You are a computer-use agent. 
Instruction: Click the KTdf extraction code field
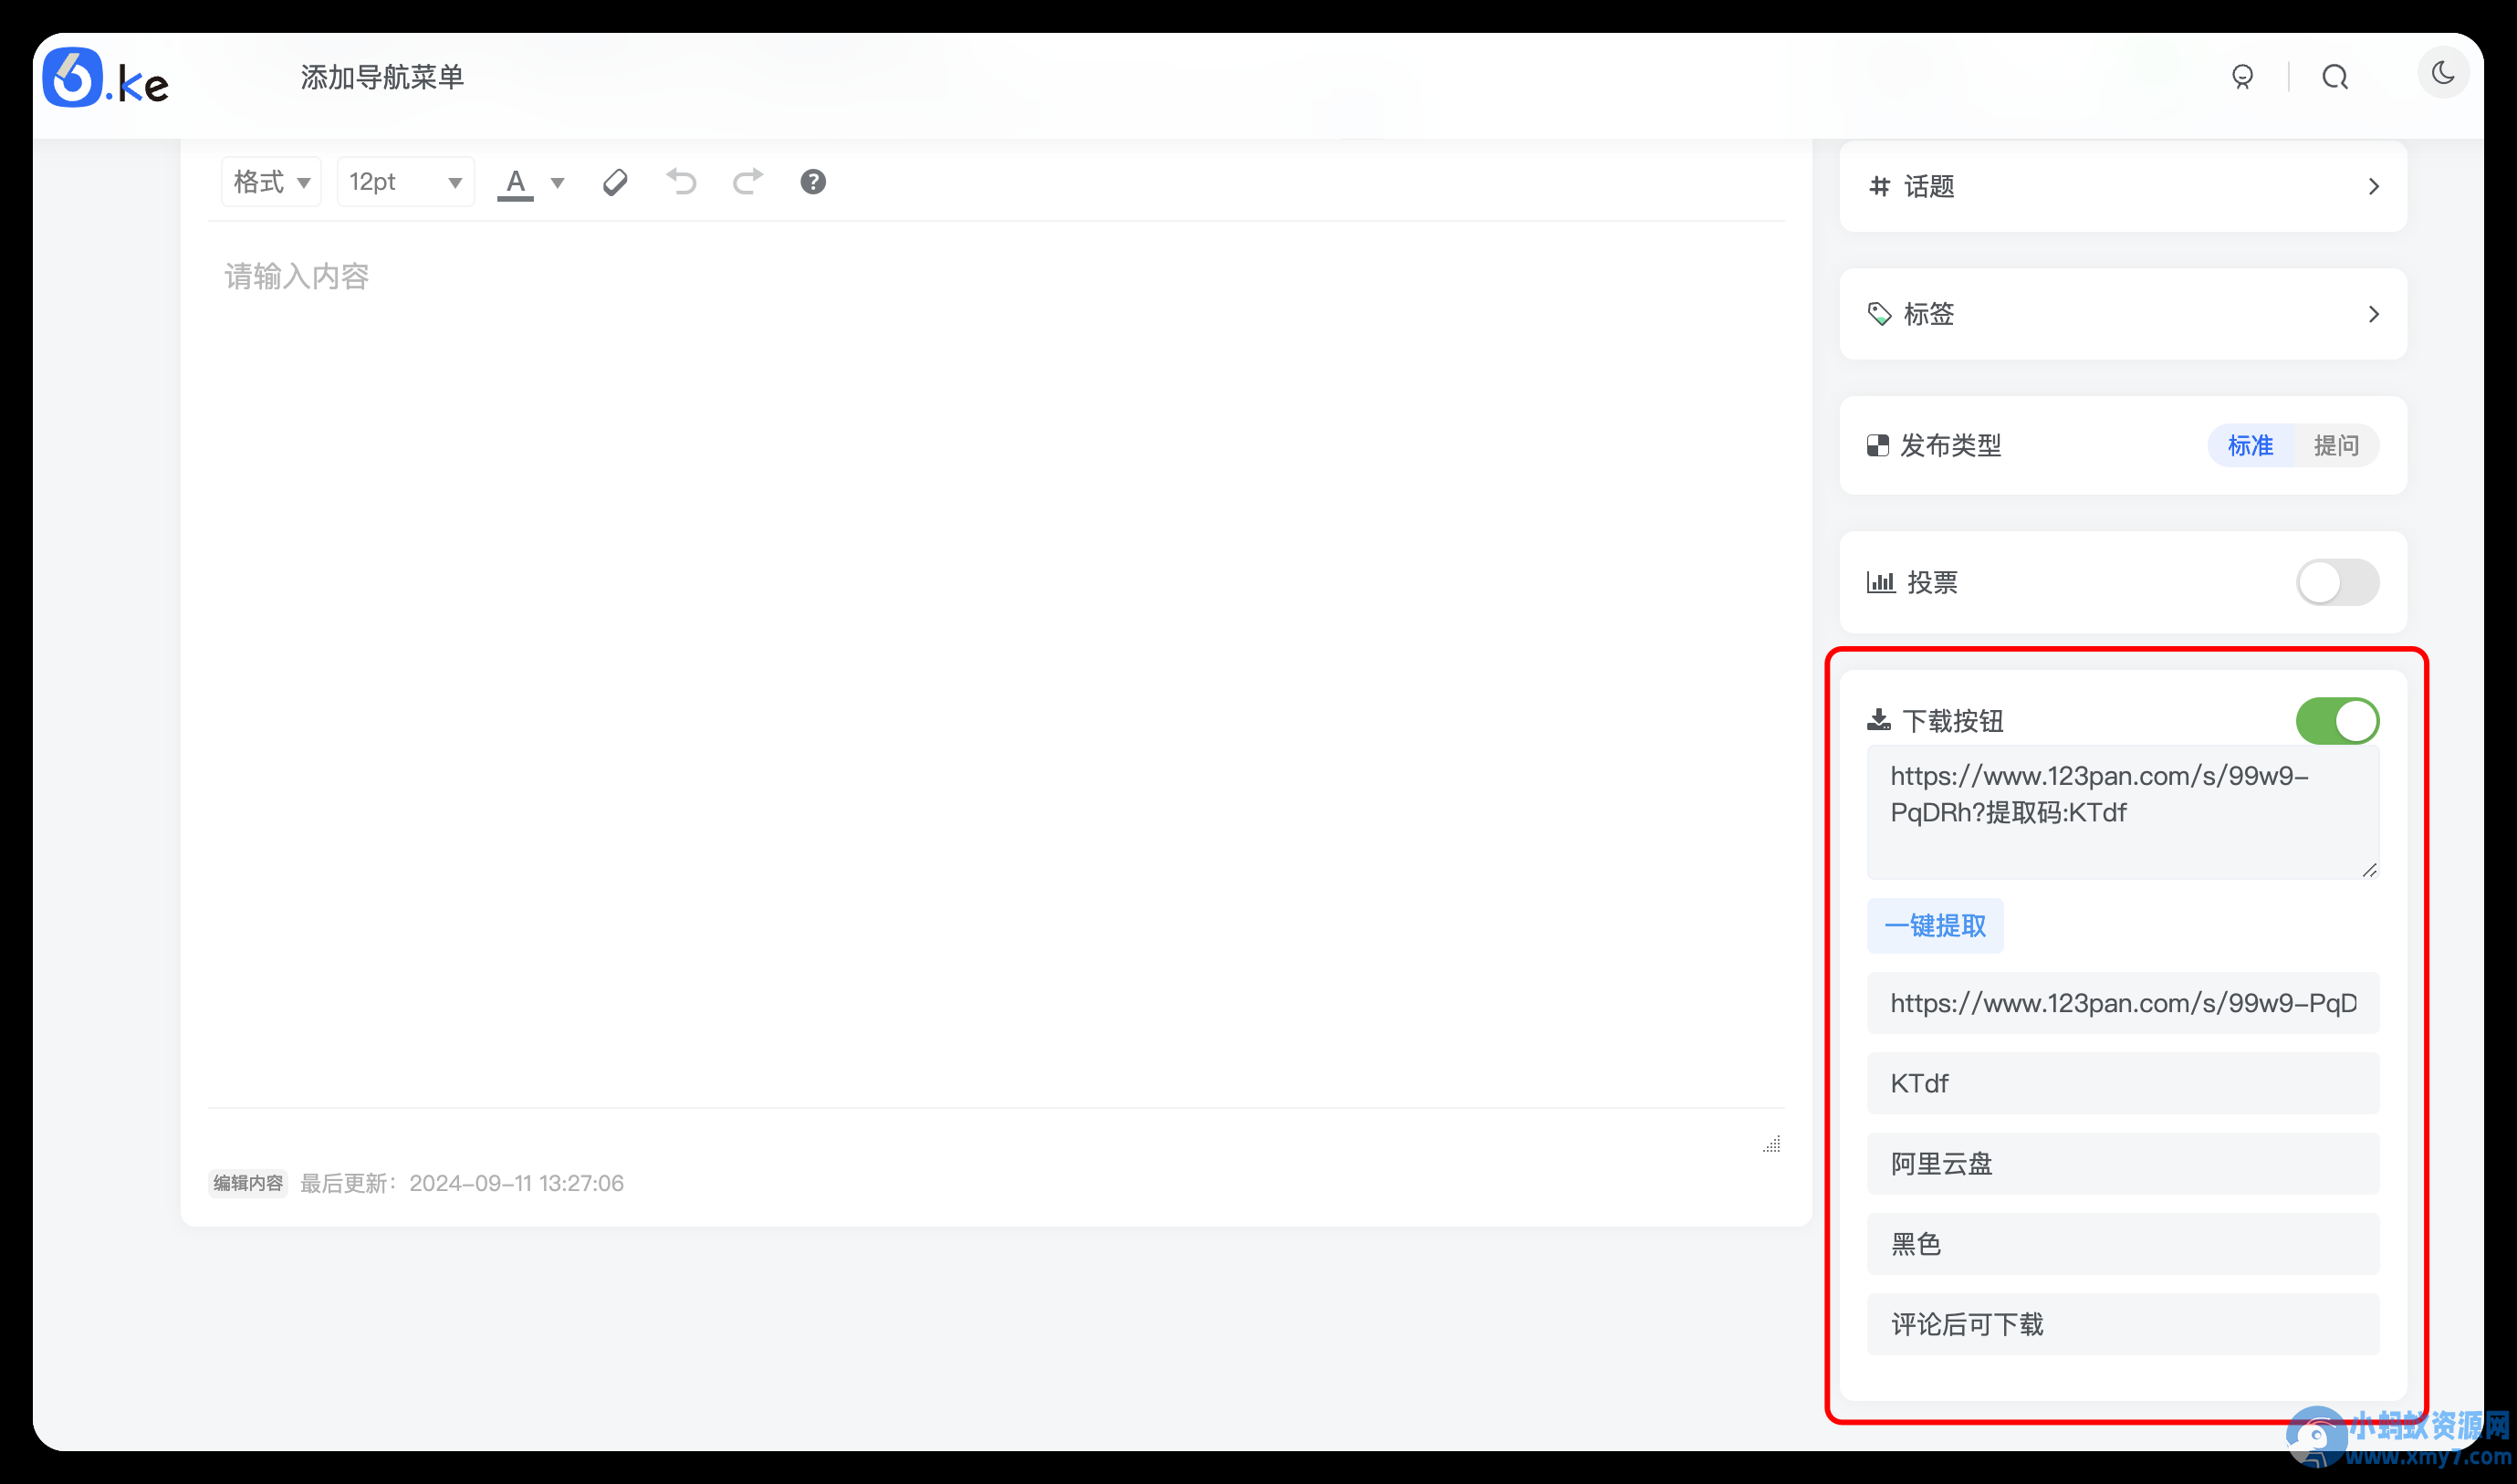pos(2122,1083)
